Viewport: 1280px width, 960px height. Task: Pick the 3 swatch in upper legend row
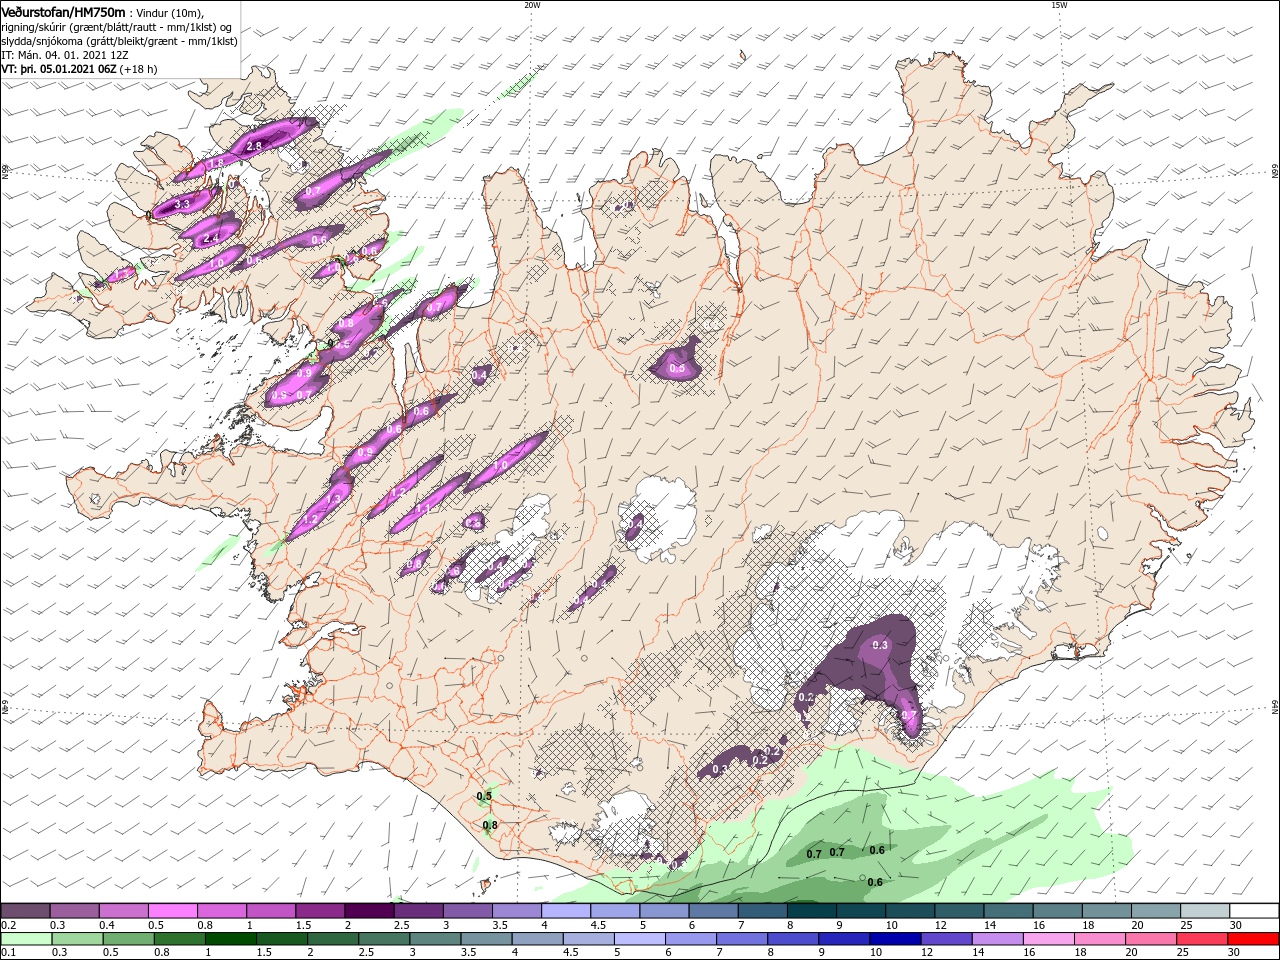467,911
